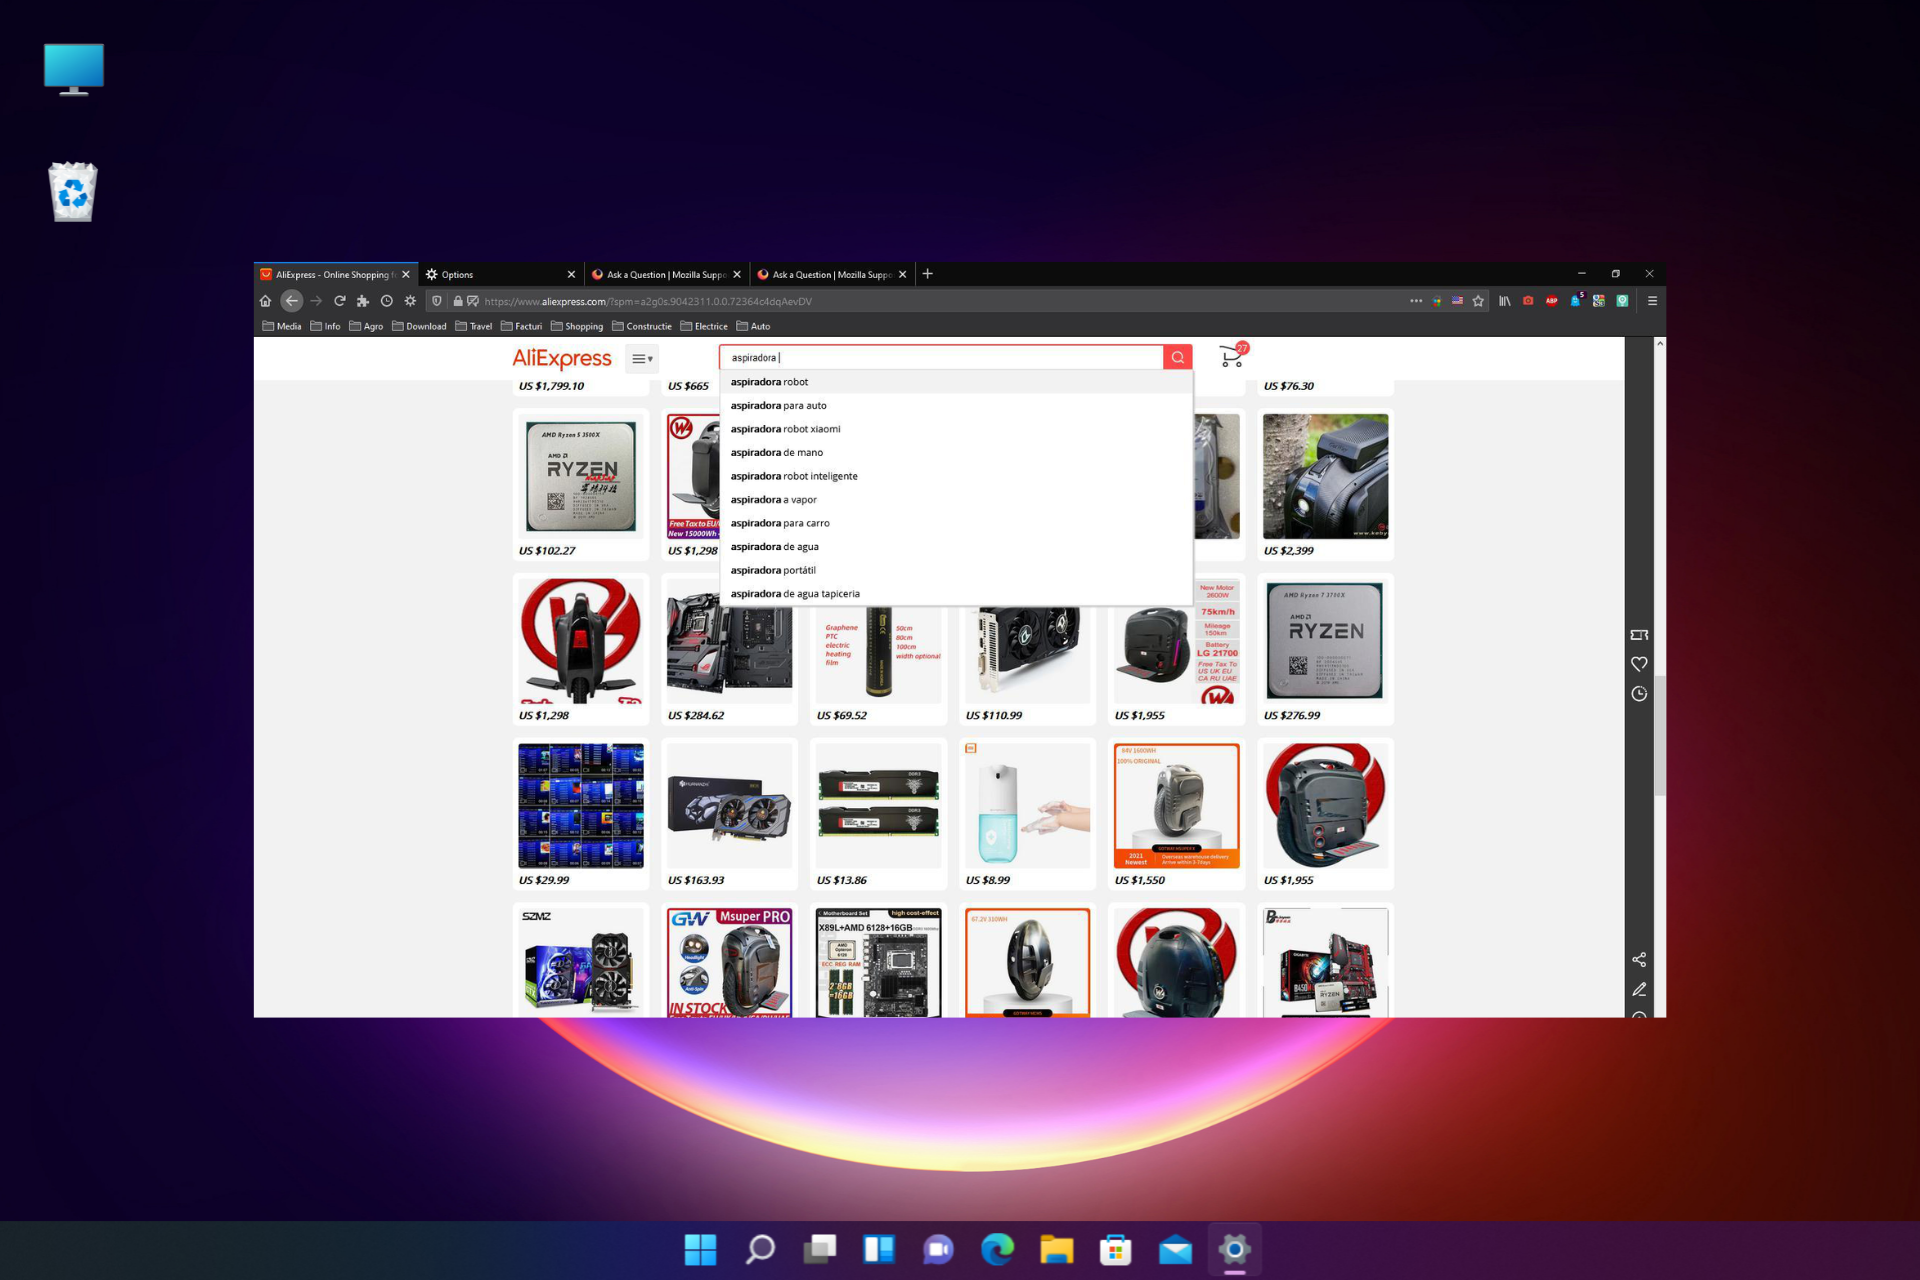Switch to the second Ask a Question tab
The width and height of the screenshot is (1920, 1280).
(x=832, y=274)
